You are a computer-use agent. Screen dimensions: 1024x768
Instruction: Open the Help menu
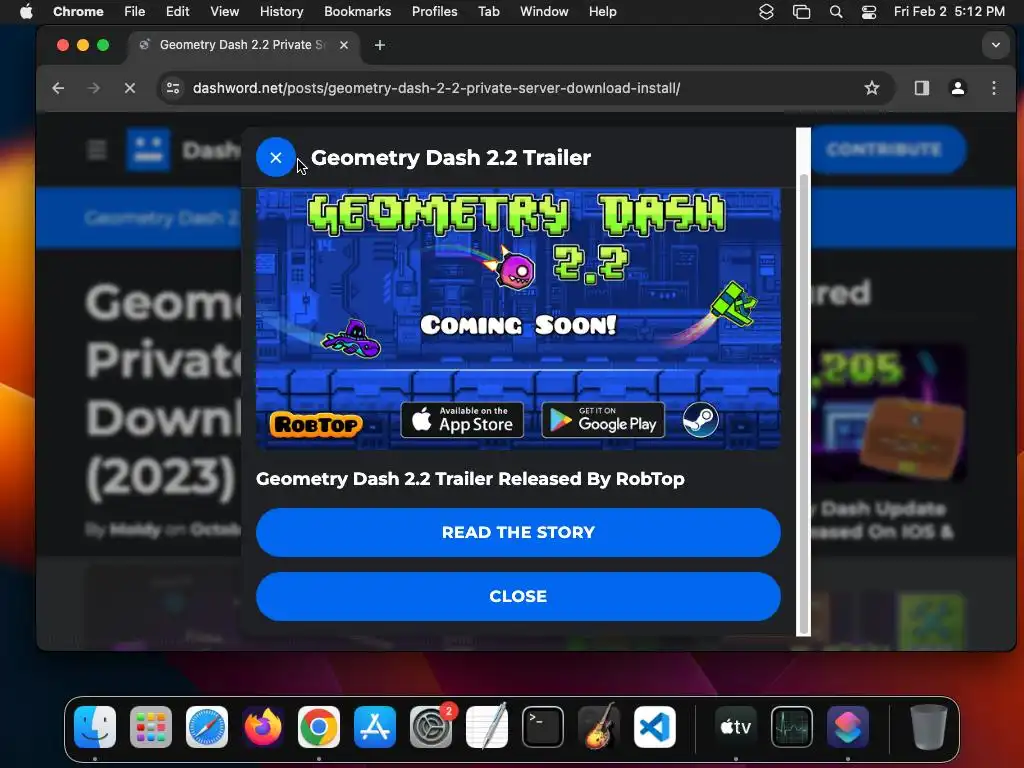pos(602,12)
